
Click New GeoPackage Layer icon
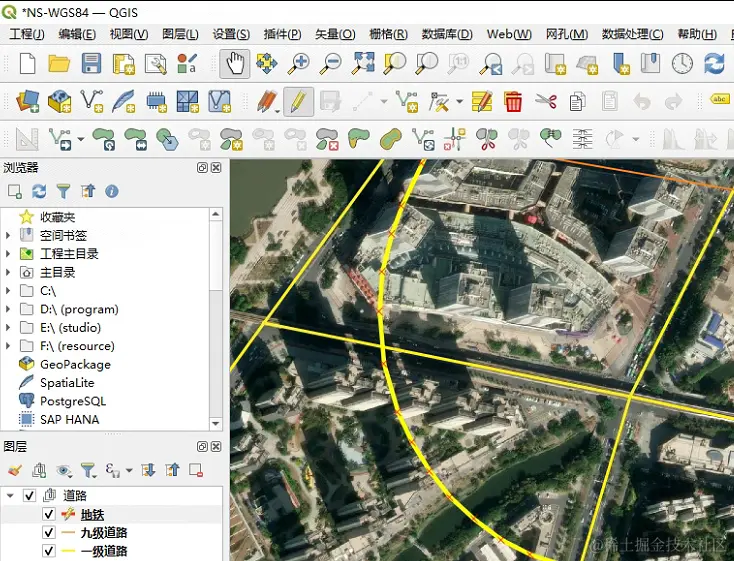click(x=59, y=101)
